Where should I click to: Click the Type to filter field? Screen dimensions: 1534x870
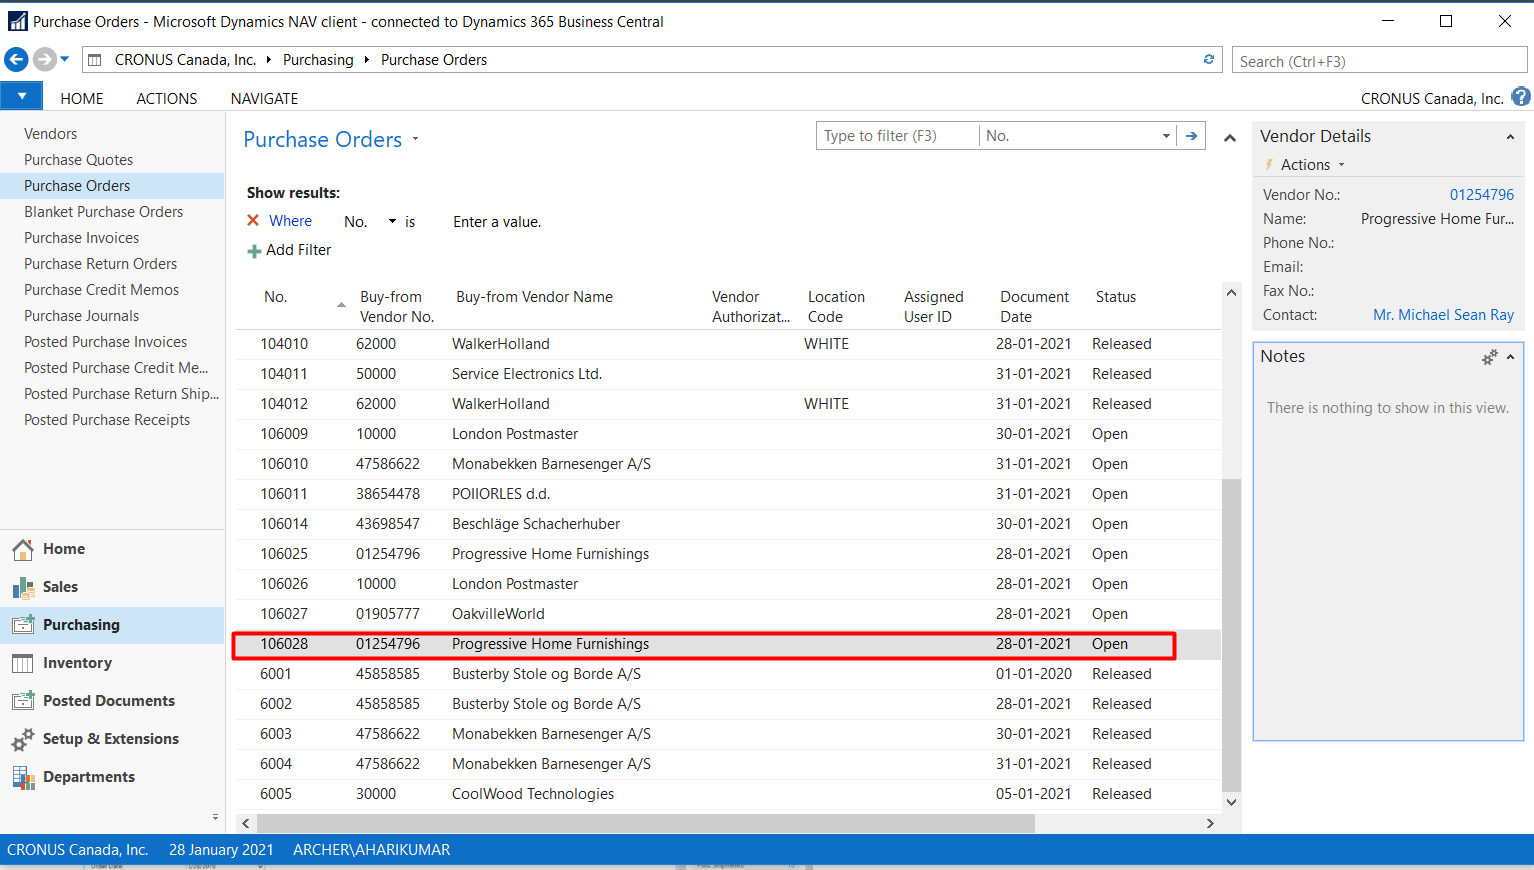(897, 136)
